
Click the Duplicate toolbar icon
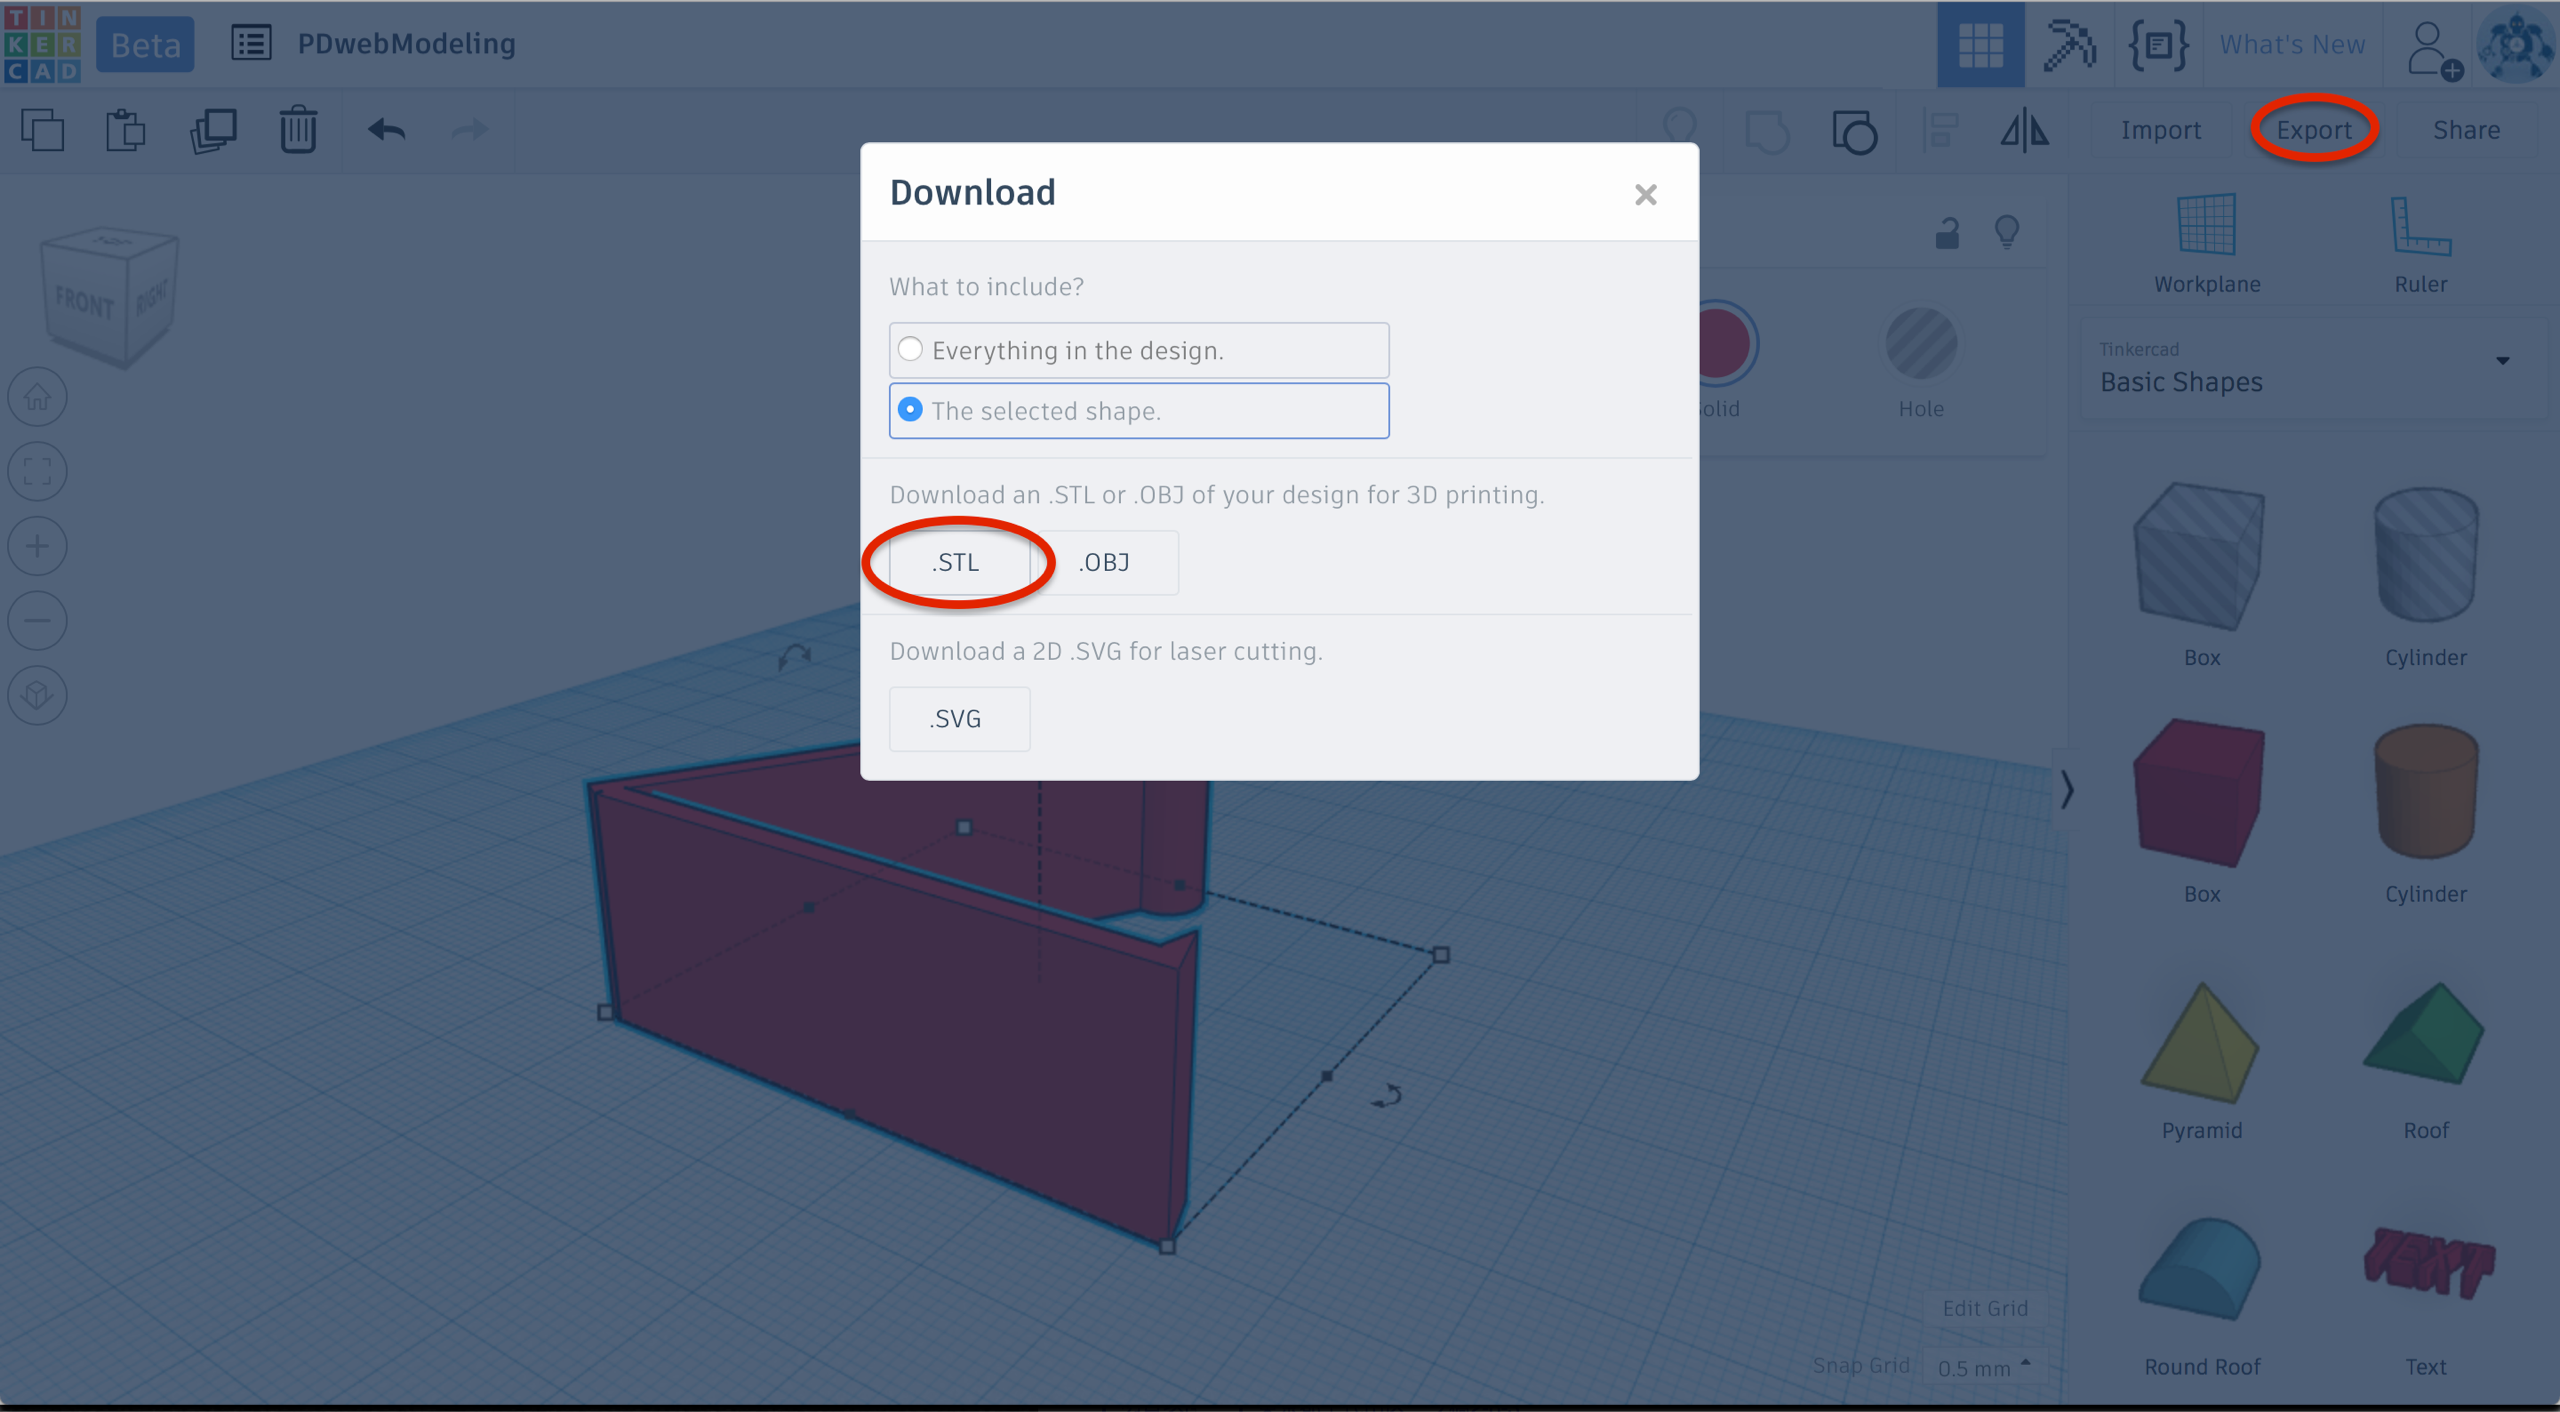[x=212, y=131]
